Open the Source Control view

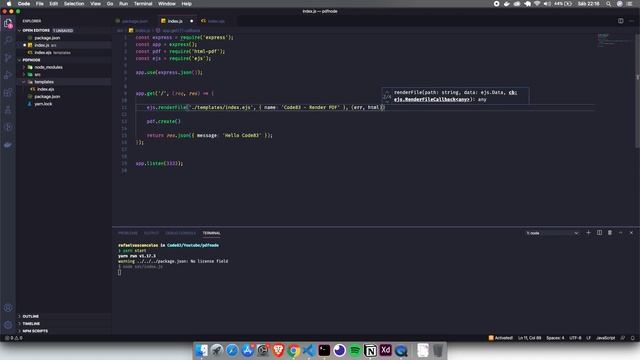point(8,58)
